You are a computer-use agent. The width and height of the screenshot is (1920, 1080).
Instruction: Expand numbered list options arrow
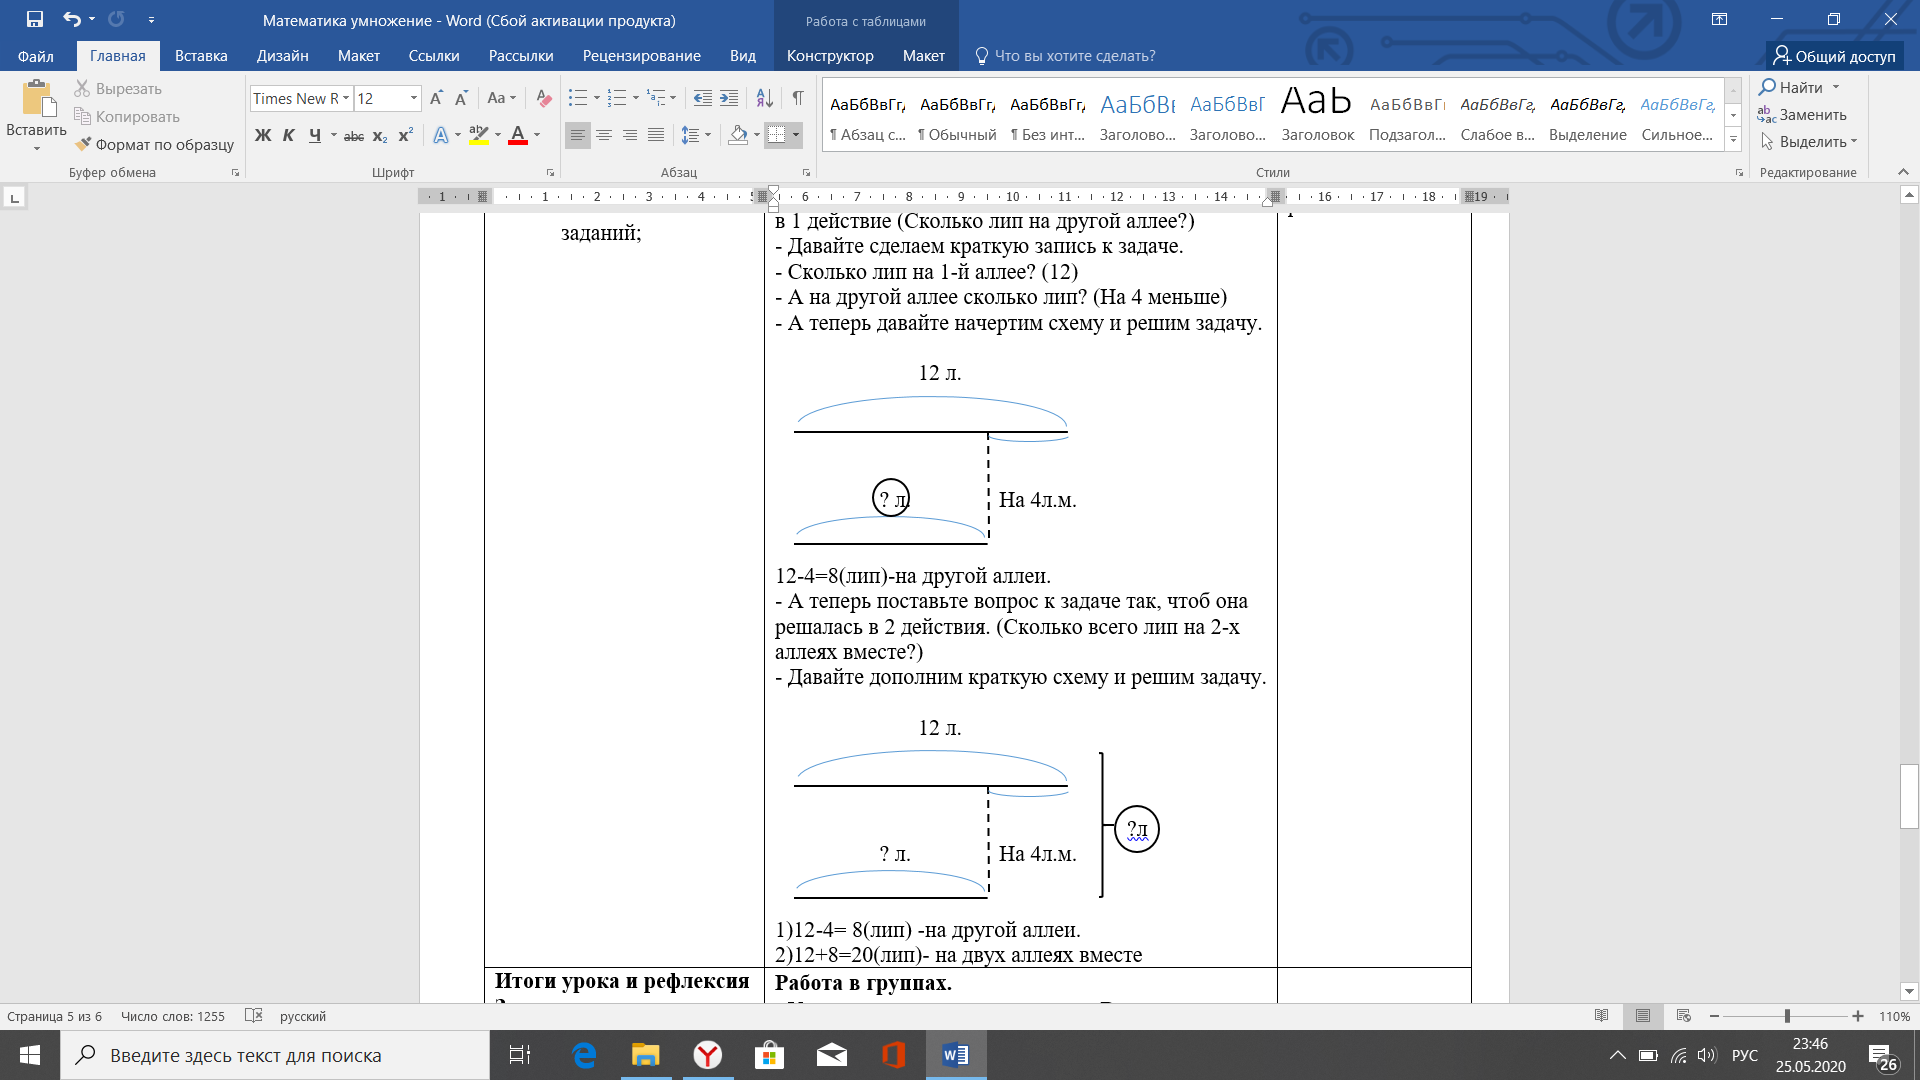pos(635,98)
